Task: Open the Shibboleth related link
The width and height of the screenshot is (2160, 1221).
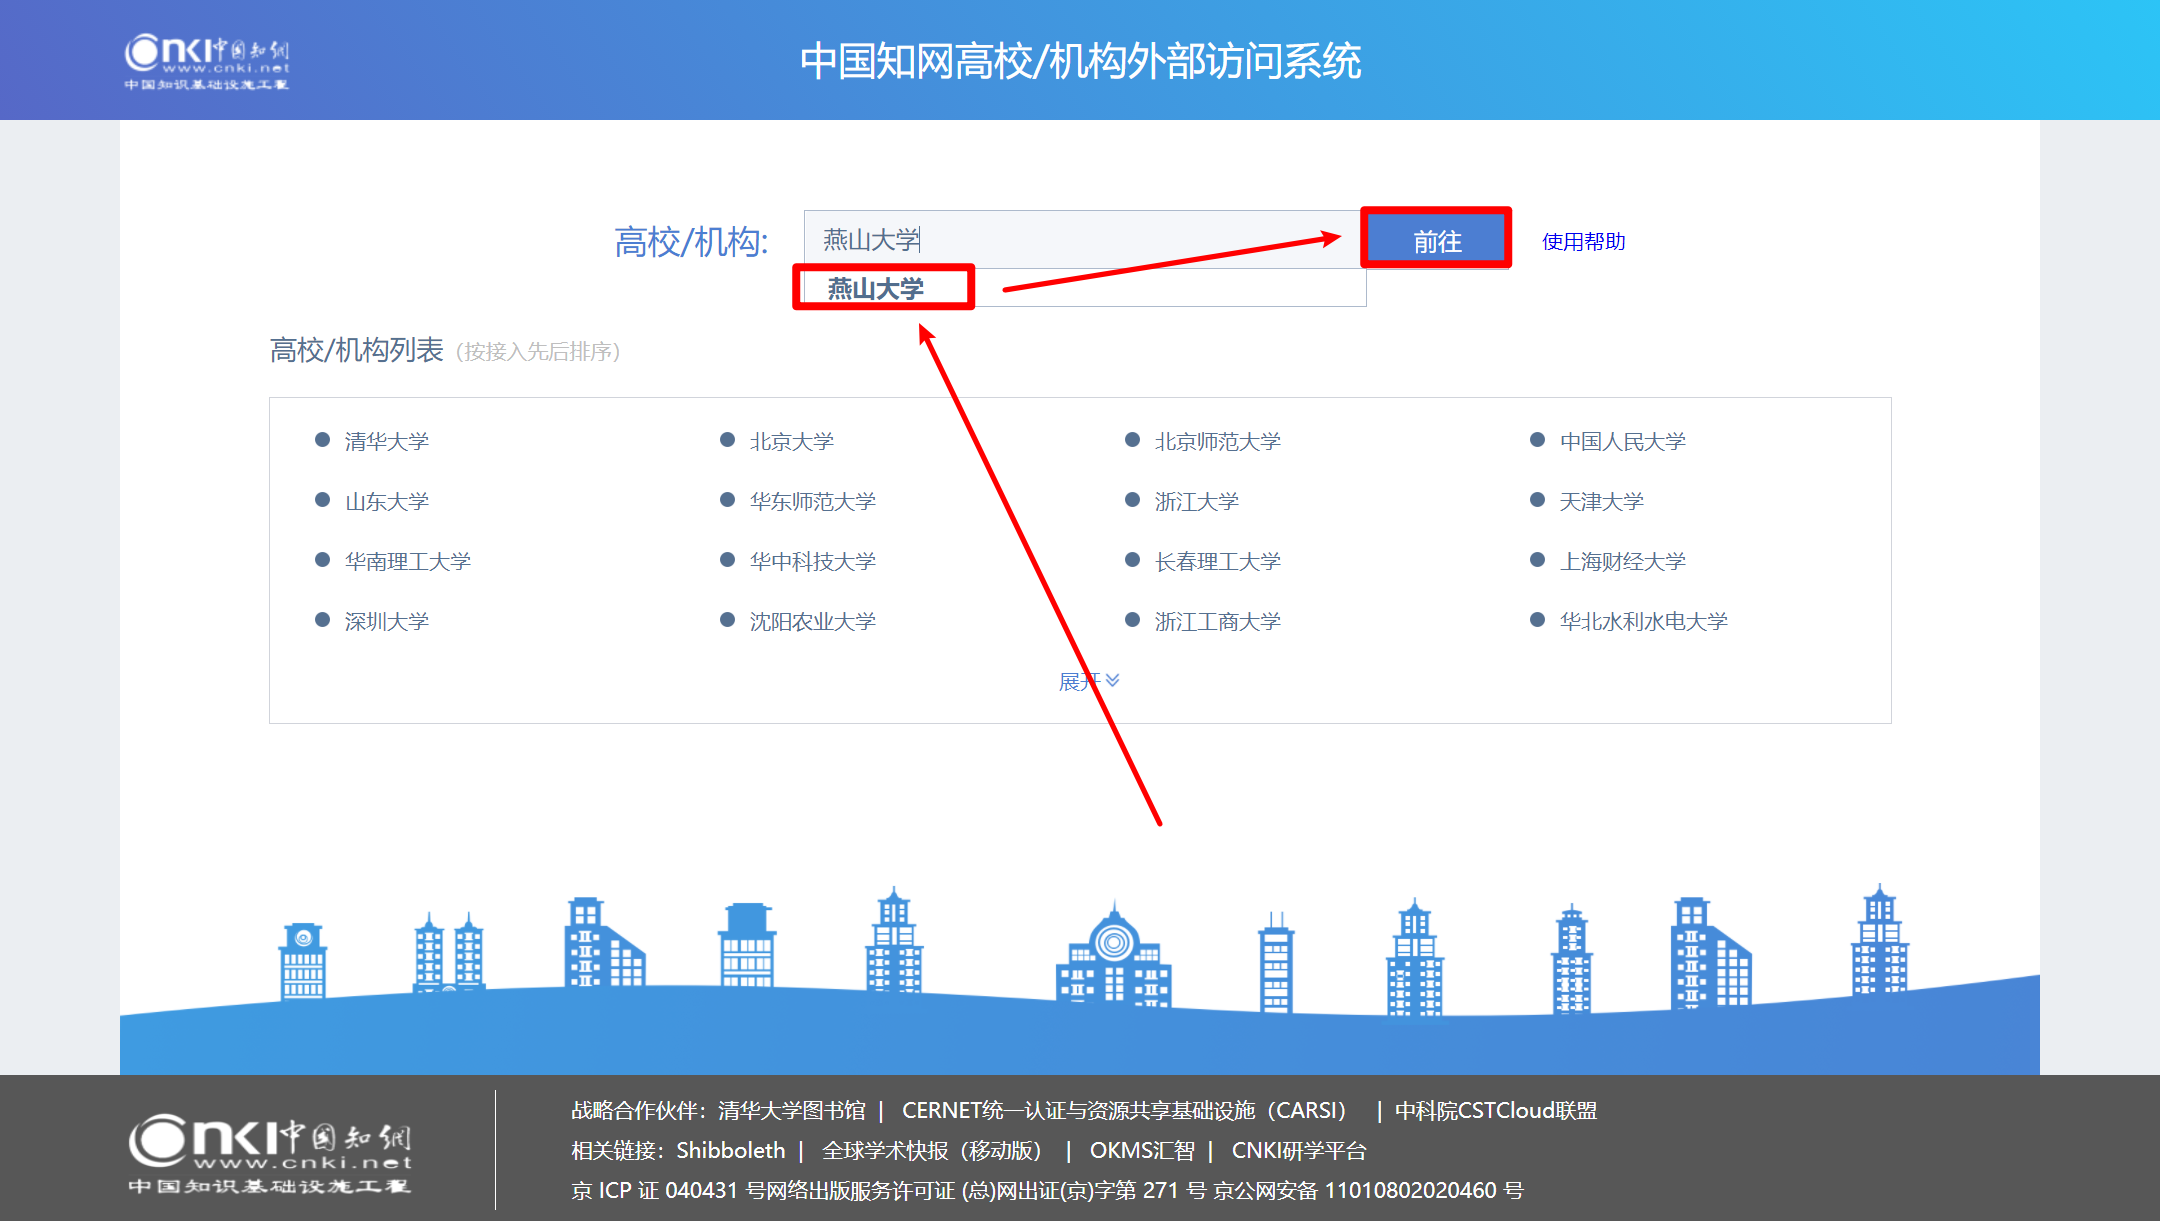Action: [x=729, y=1150]
